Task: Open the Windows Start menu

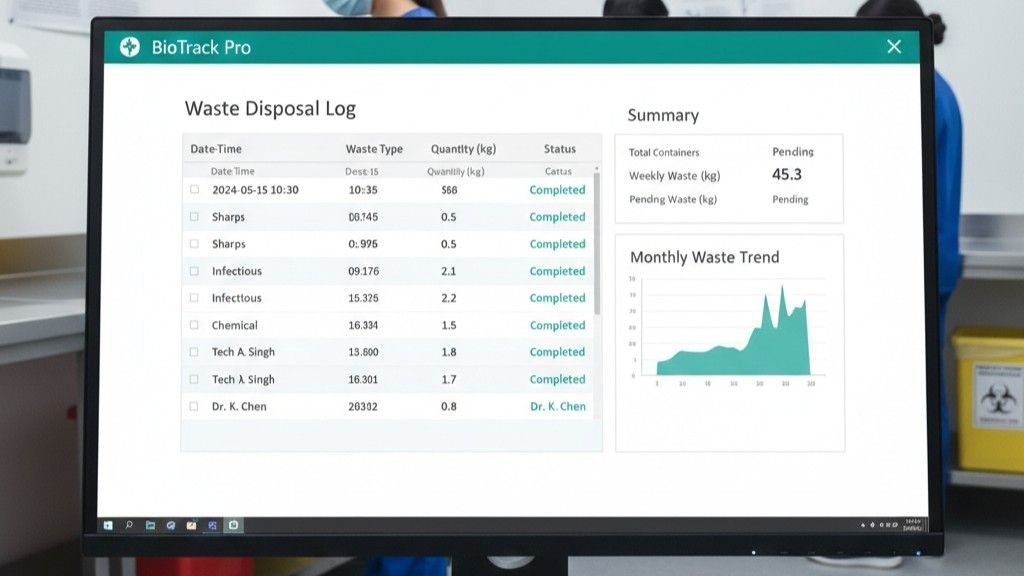Action: click(109, 524)
